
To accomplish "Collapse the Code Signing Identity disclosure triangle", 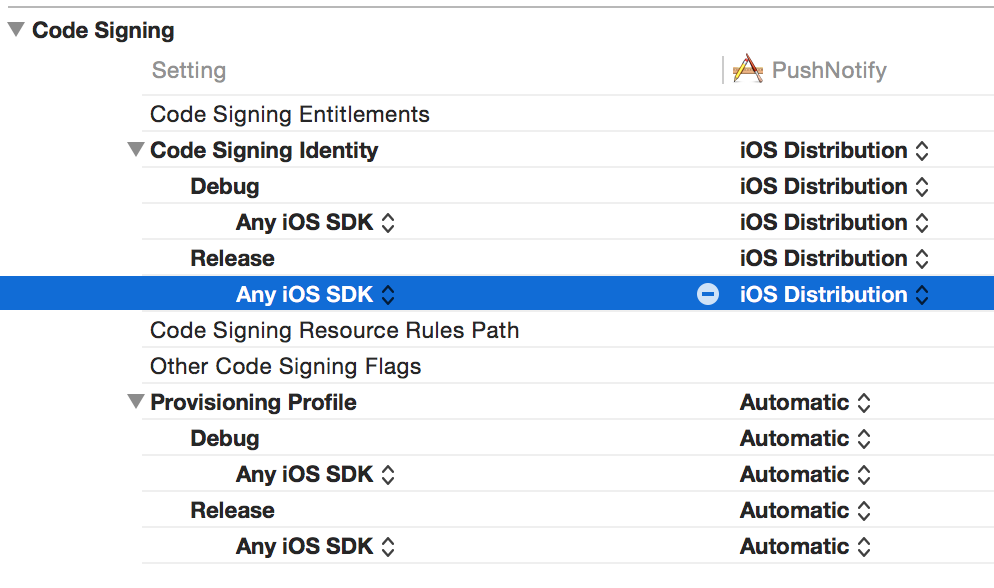I will (136, 150).
